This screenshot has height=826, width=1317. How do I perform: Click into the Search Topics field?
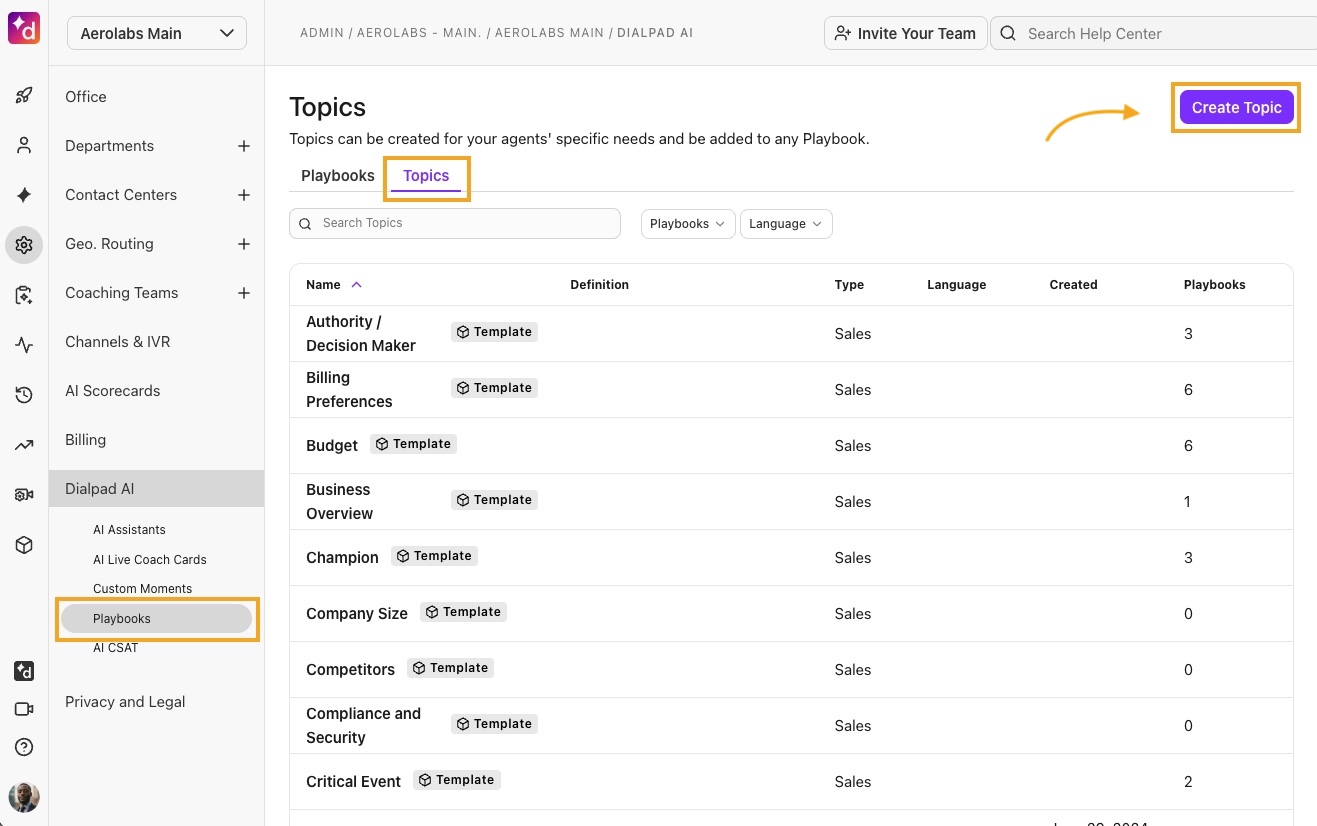pos(455,224)
